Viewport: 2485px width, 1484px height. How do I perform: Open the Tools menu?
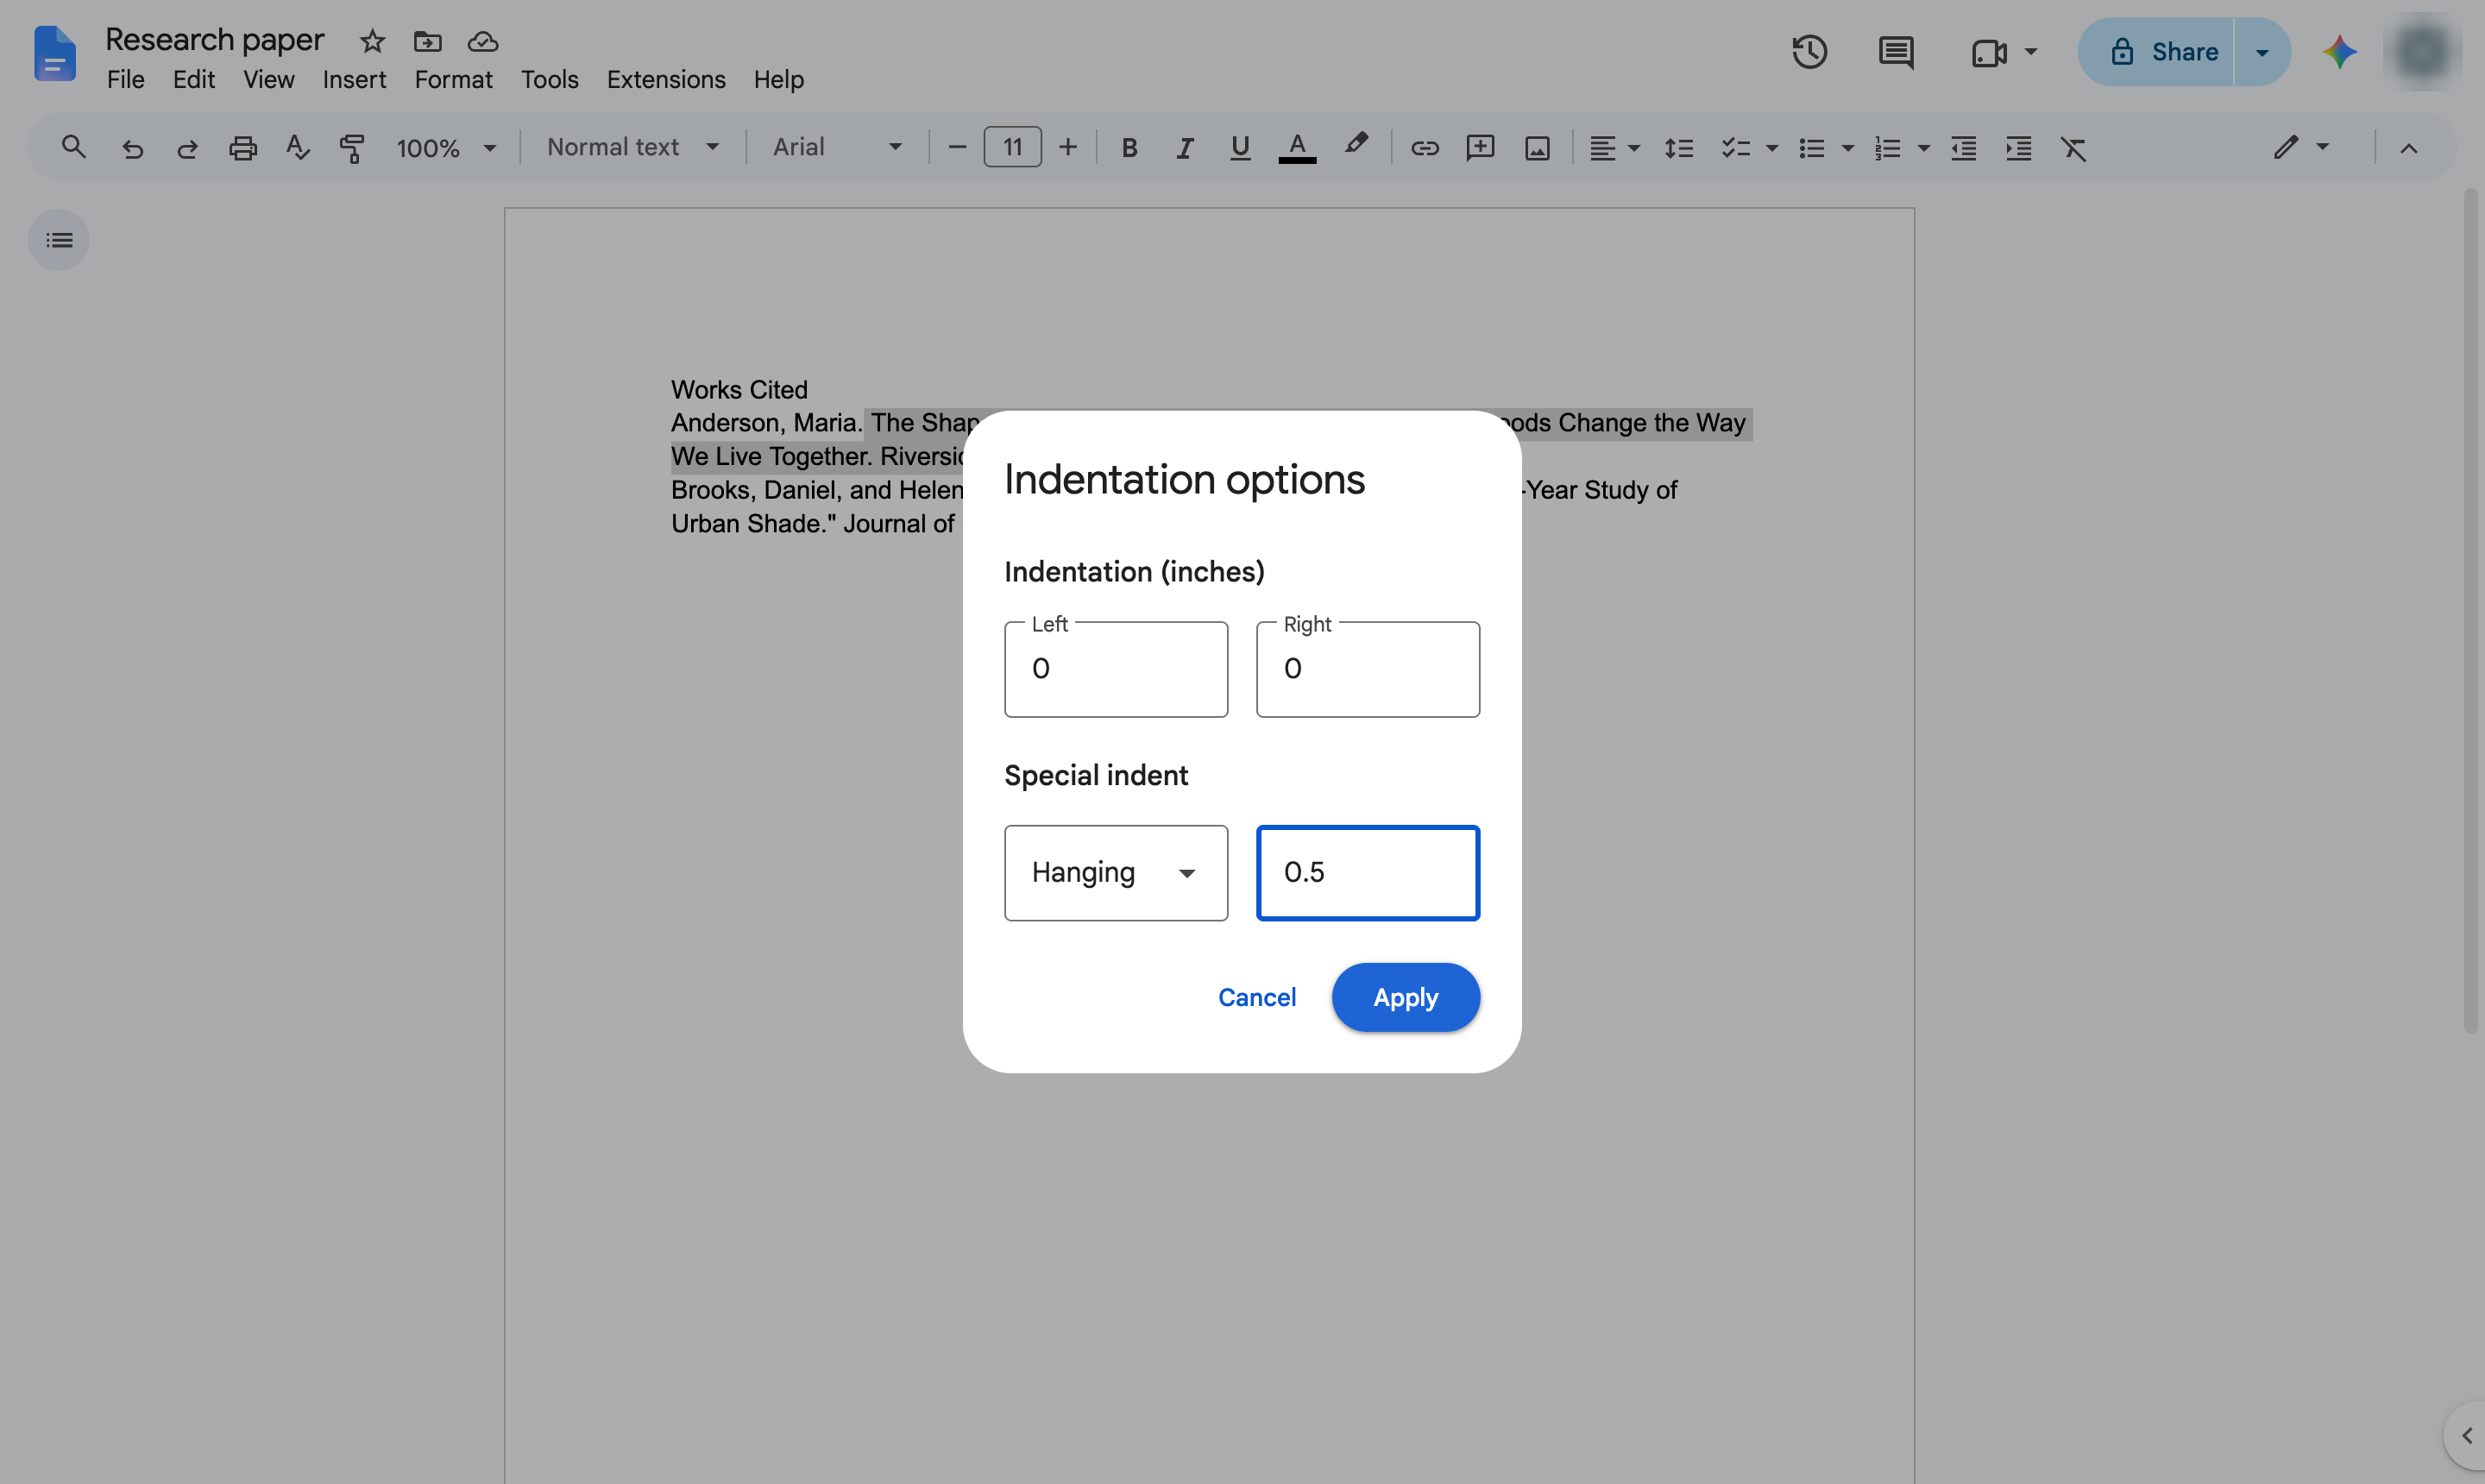point(549,79)
